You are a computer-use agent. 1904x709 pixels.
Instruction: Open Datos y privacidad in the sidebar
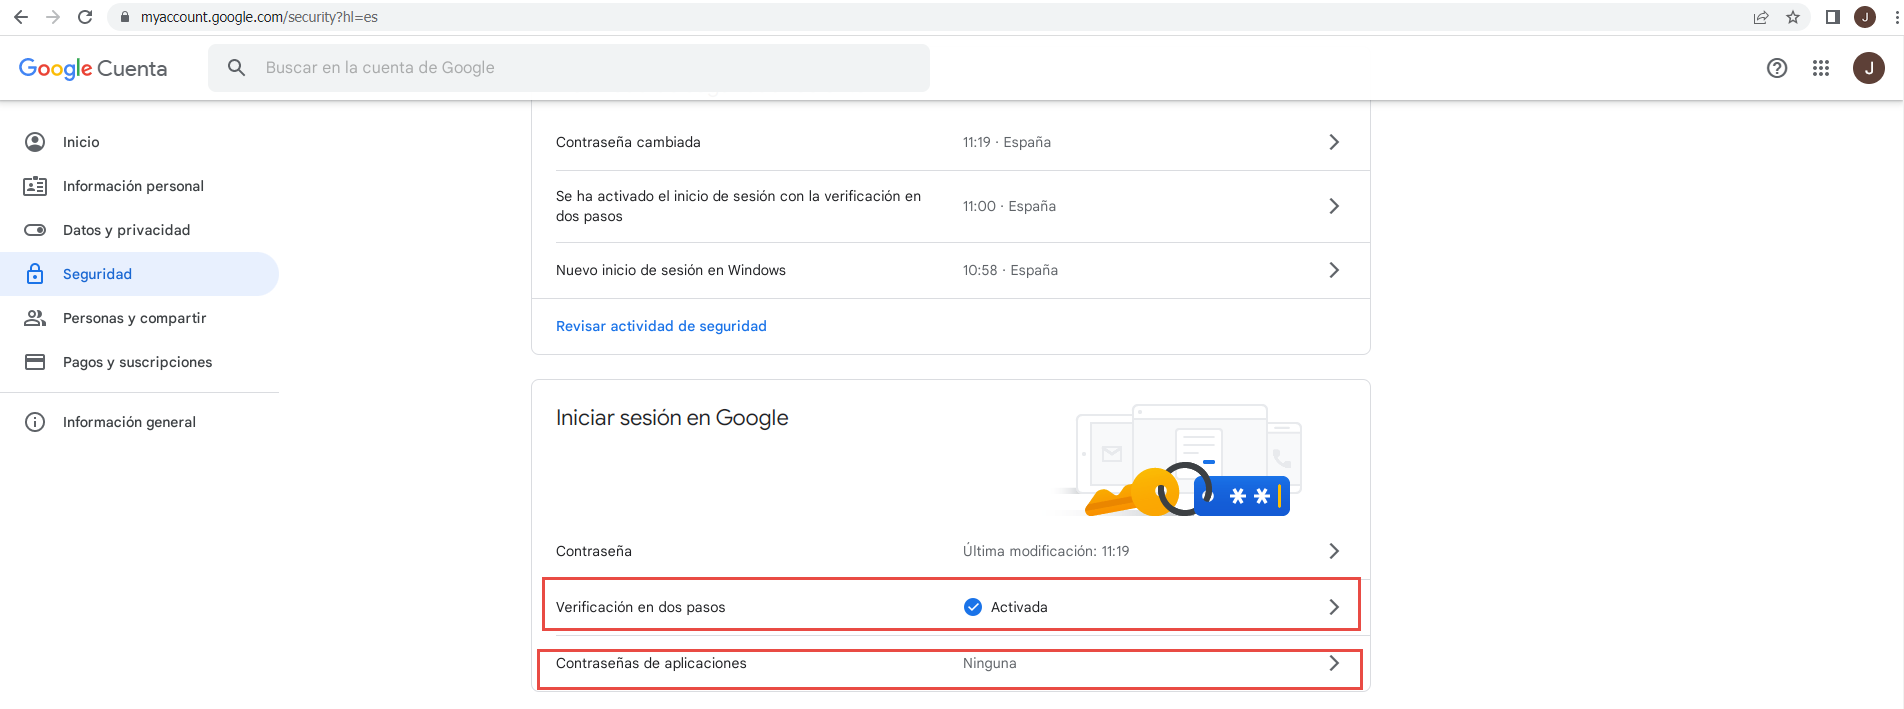(x=139, y=230)
